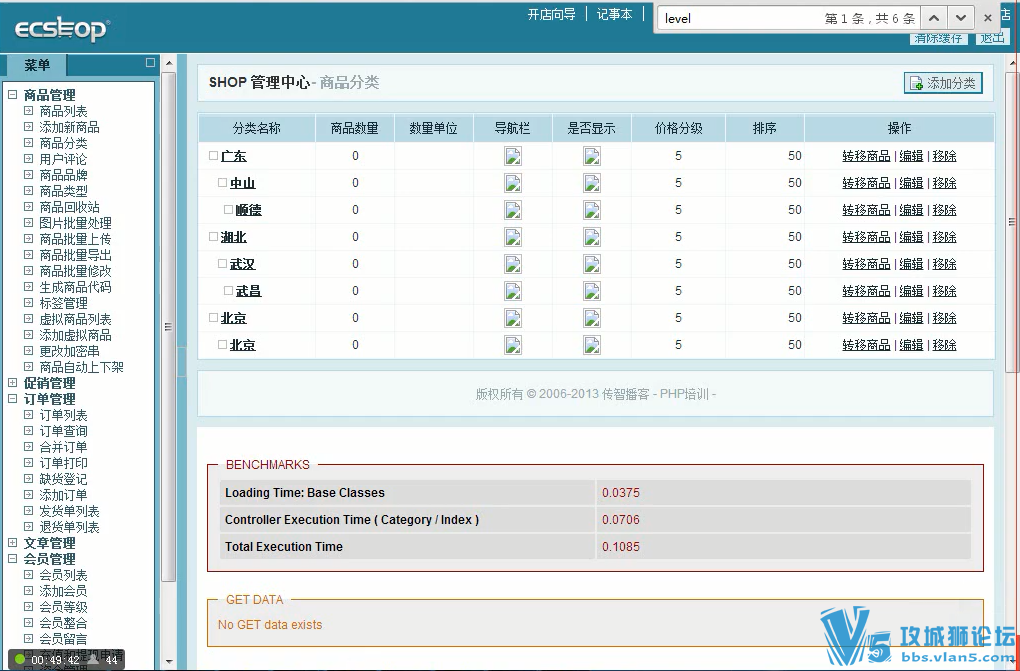Toggle display icon for 中山 row
This screenshot has width=1020, height=671.
(x=591, y=183)
